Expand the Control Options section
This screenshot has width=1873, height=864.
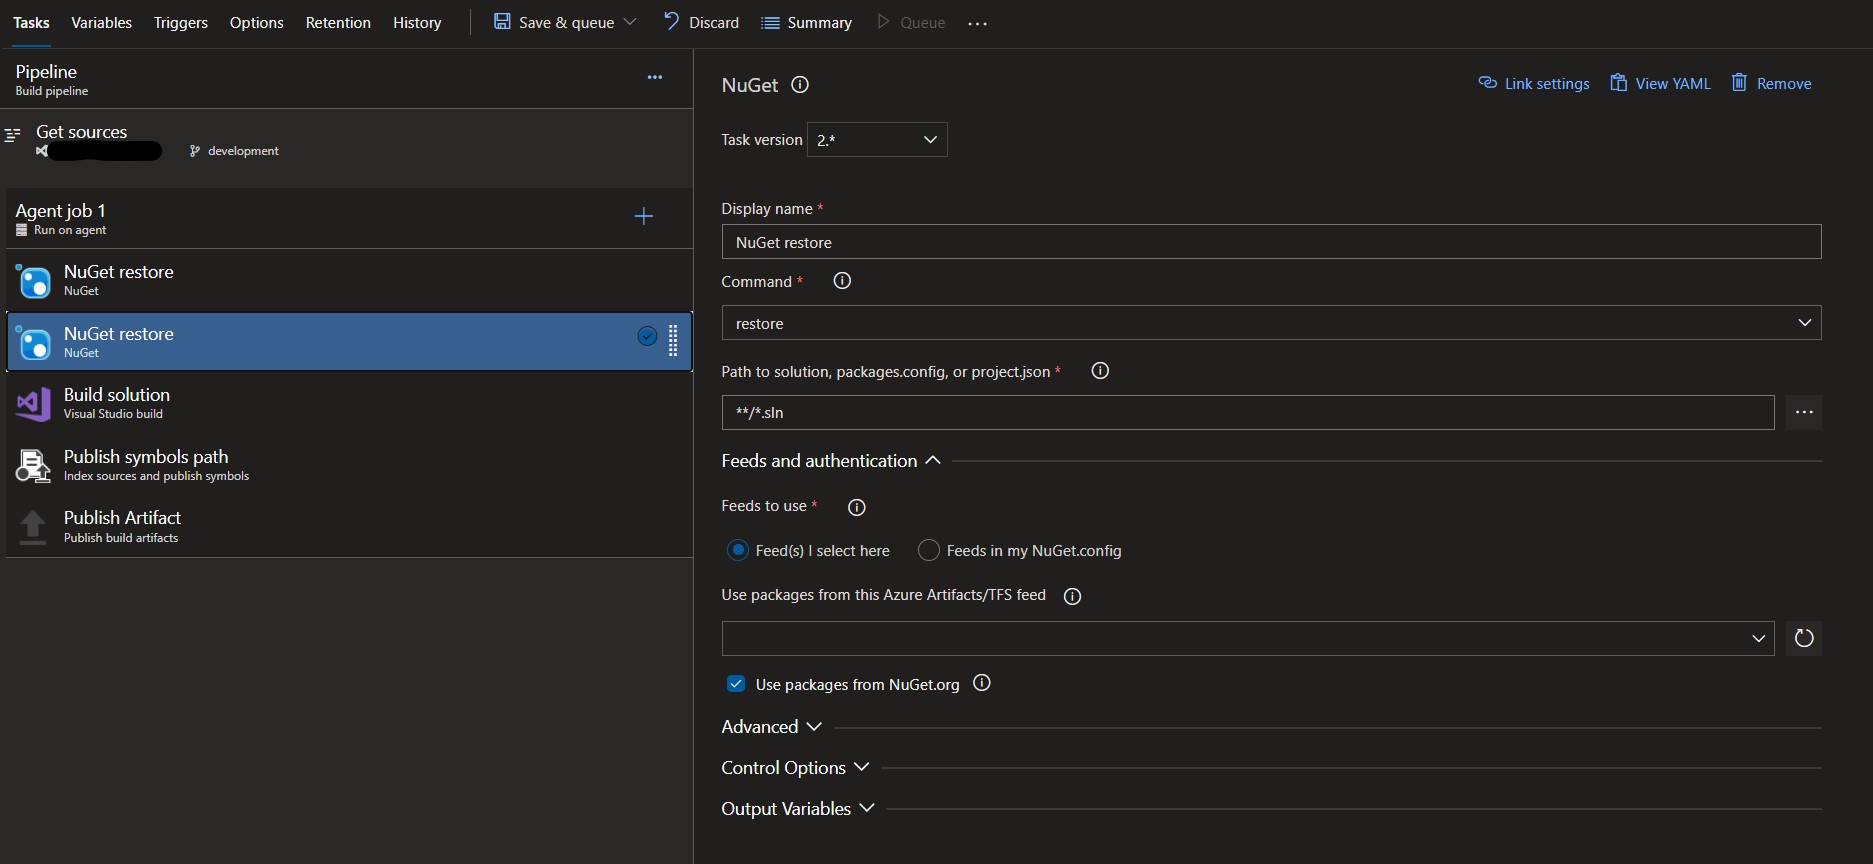point(795,768)
